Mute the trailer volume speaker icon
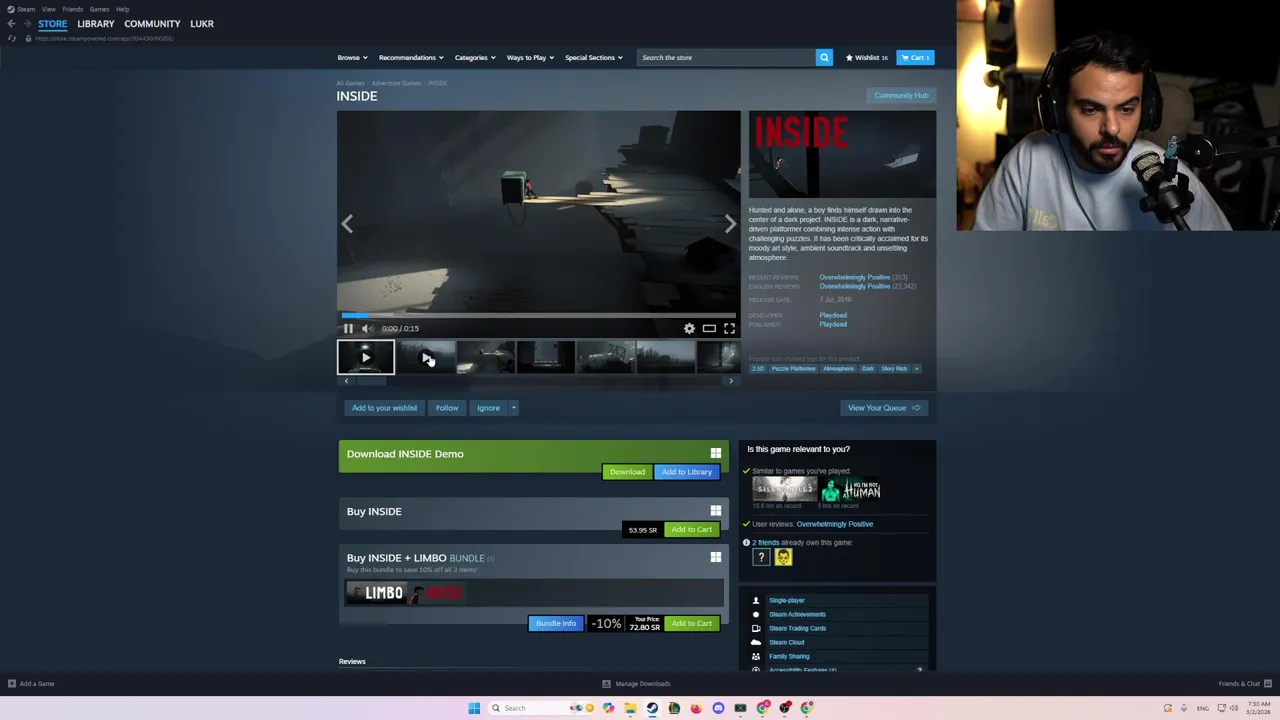Image resolution: width=1280 pixels, height=720 pixels. click(368, 328)
